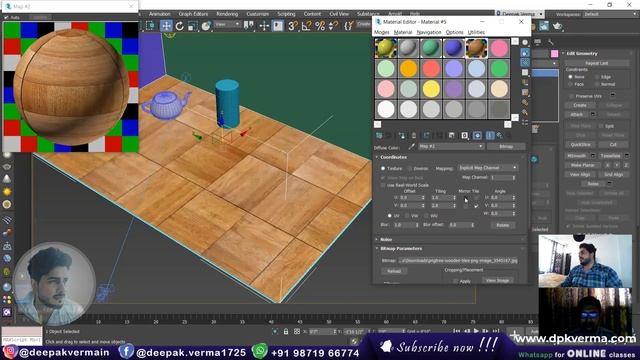The image size is (640, 360).
Task: Open the modifier list dropdown
Action: point(546,63)
